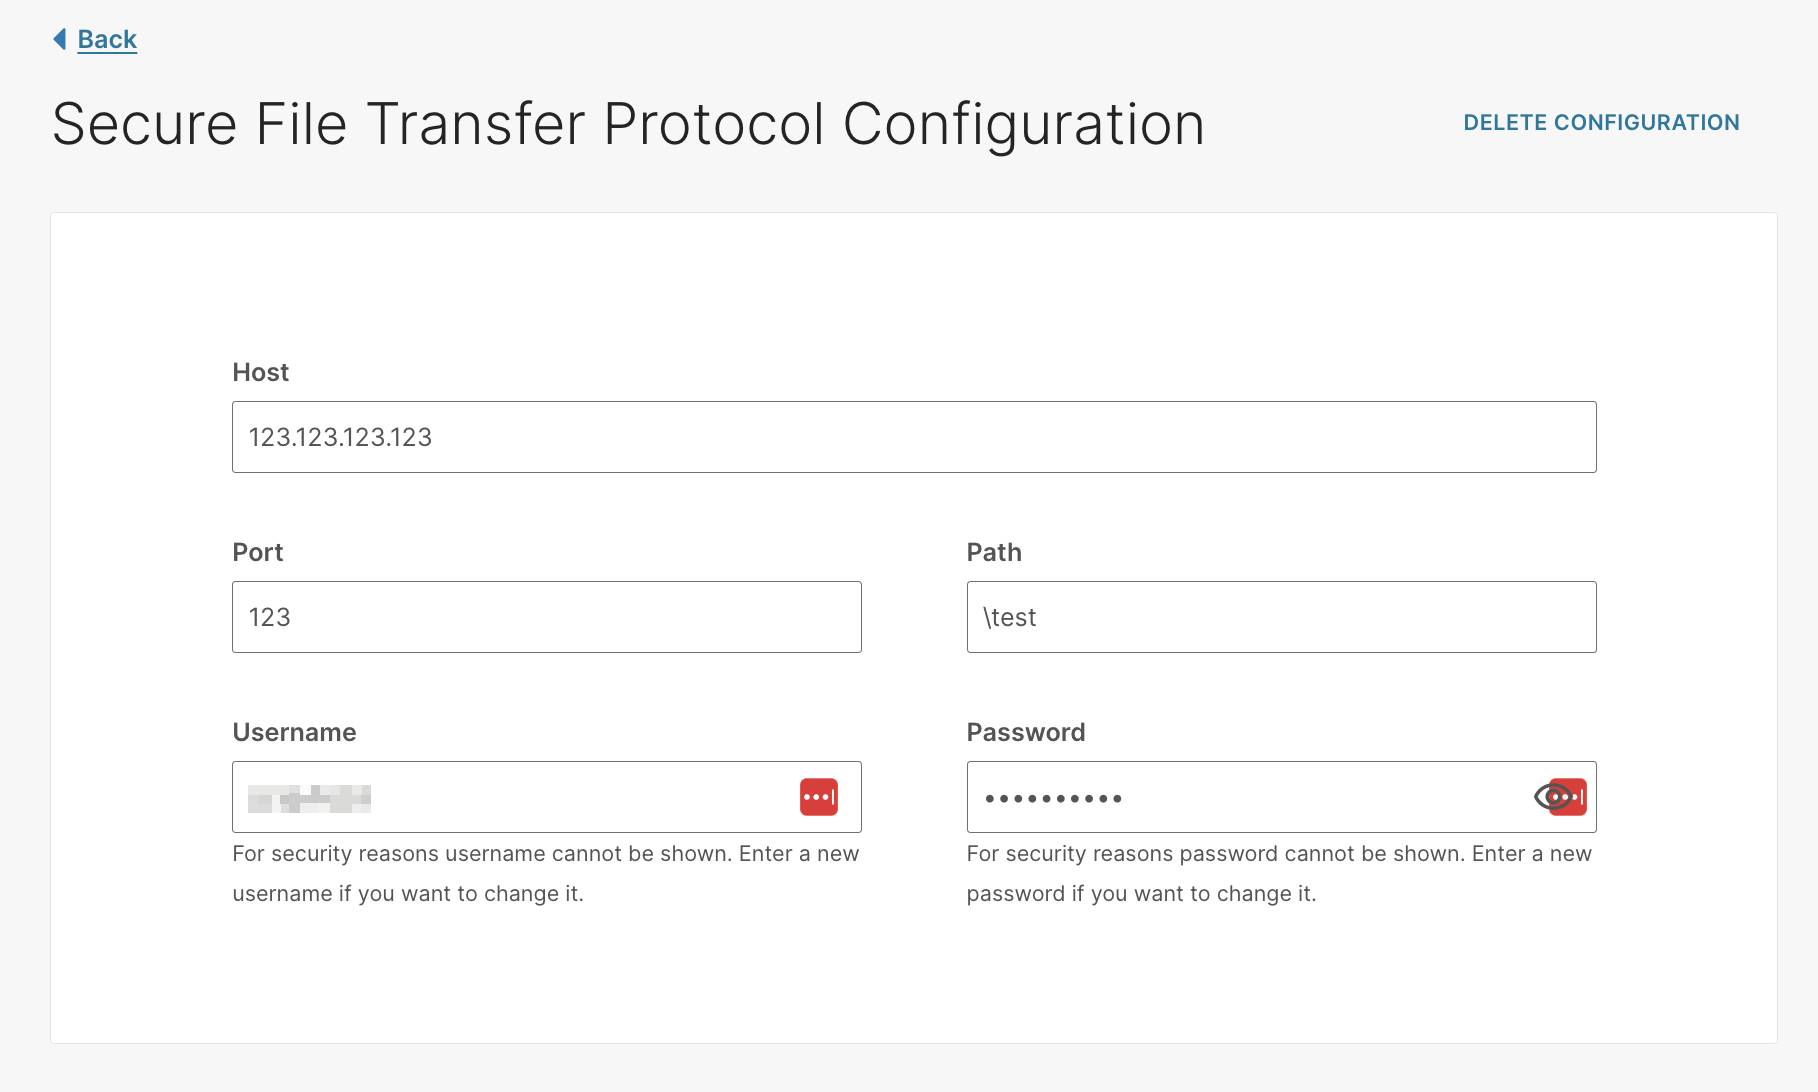
Task: Click the Password field label
Action: point(1025,732)
